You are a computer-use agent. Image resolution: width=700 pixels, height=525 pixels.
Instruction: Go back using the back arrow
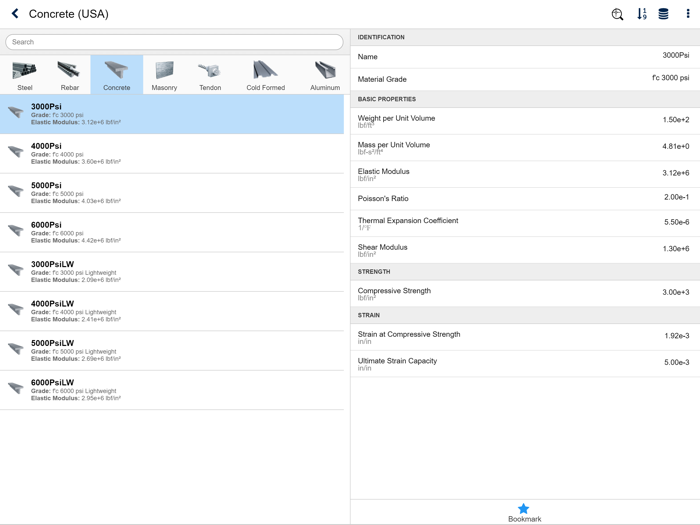click(15, 13)
